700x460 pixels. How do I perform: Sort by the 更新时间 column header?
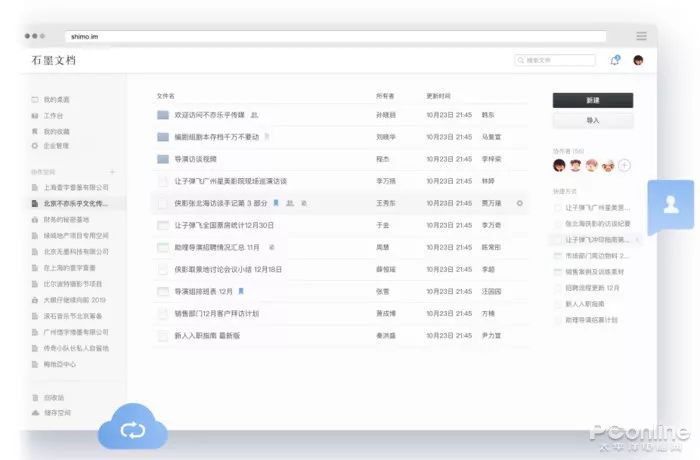438,96
